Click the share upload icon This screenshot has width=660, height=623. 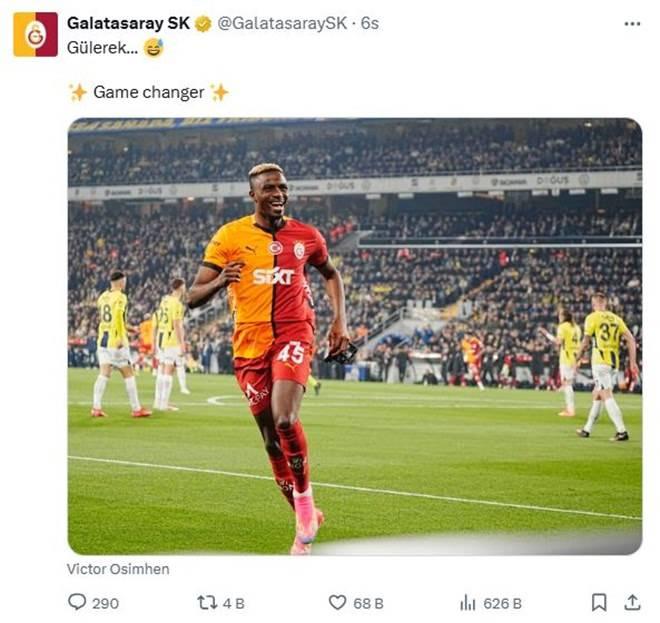click(x=632, y=602)
